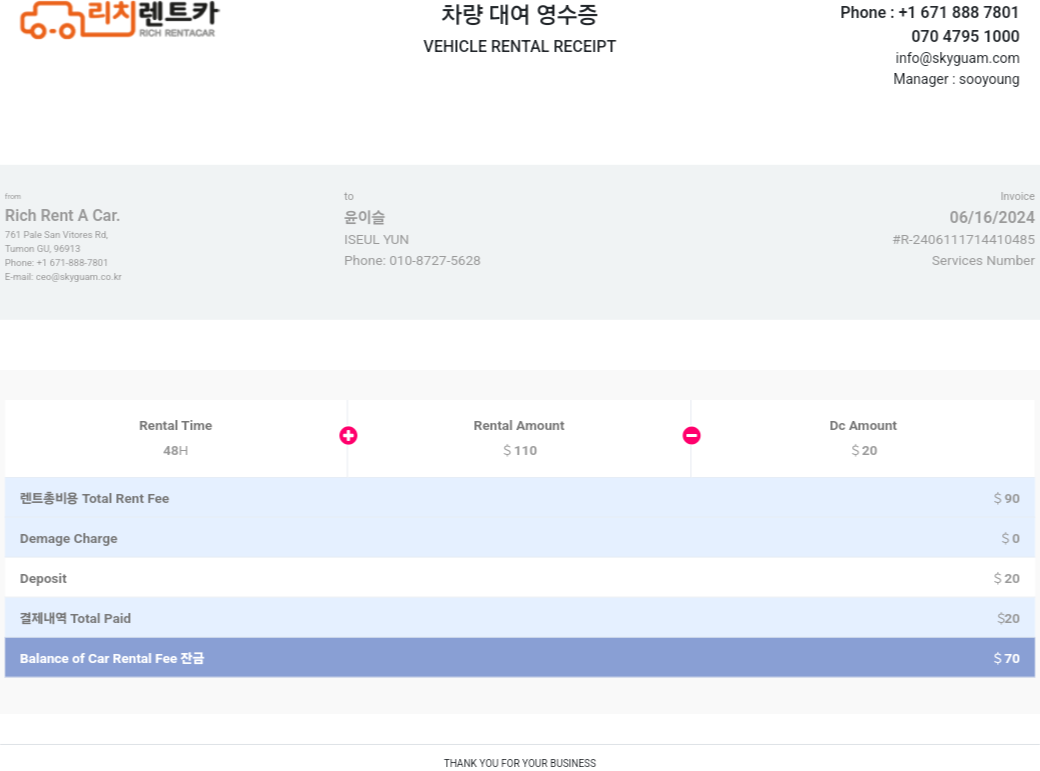Image resolution: width=1040 pixels, height=771 pixels.
Task: Click the Rich Rentacar car logo
Action: pyautogui.click(x=119, y=19)
